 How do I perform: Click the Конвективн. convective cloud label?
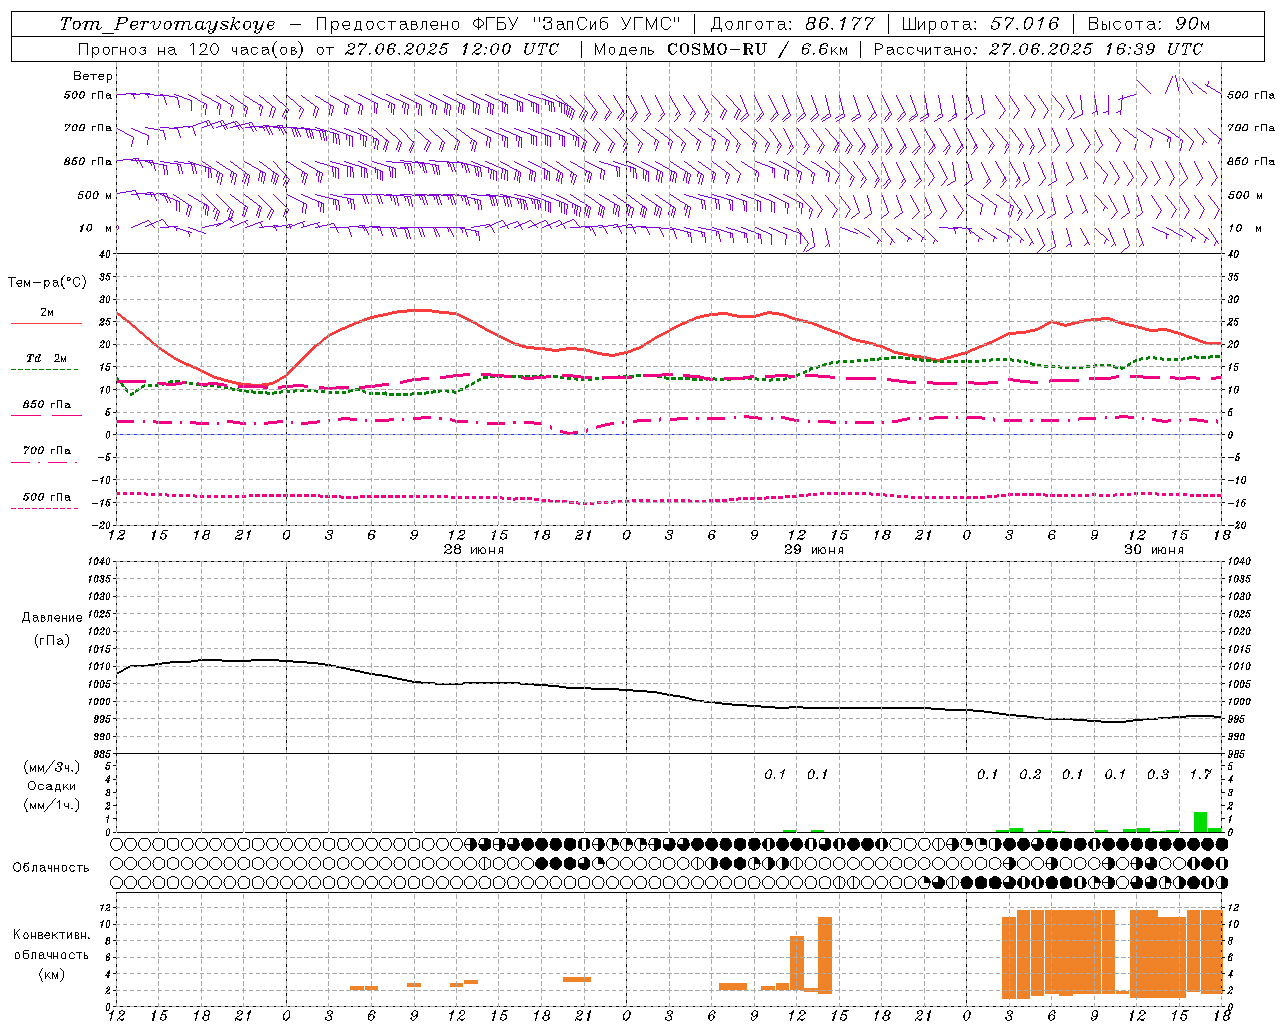point(52,935)
